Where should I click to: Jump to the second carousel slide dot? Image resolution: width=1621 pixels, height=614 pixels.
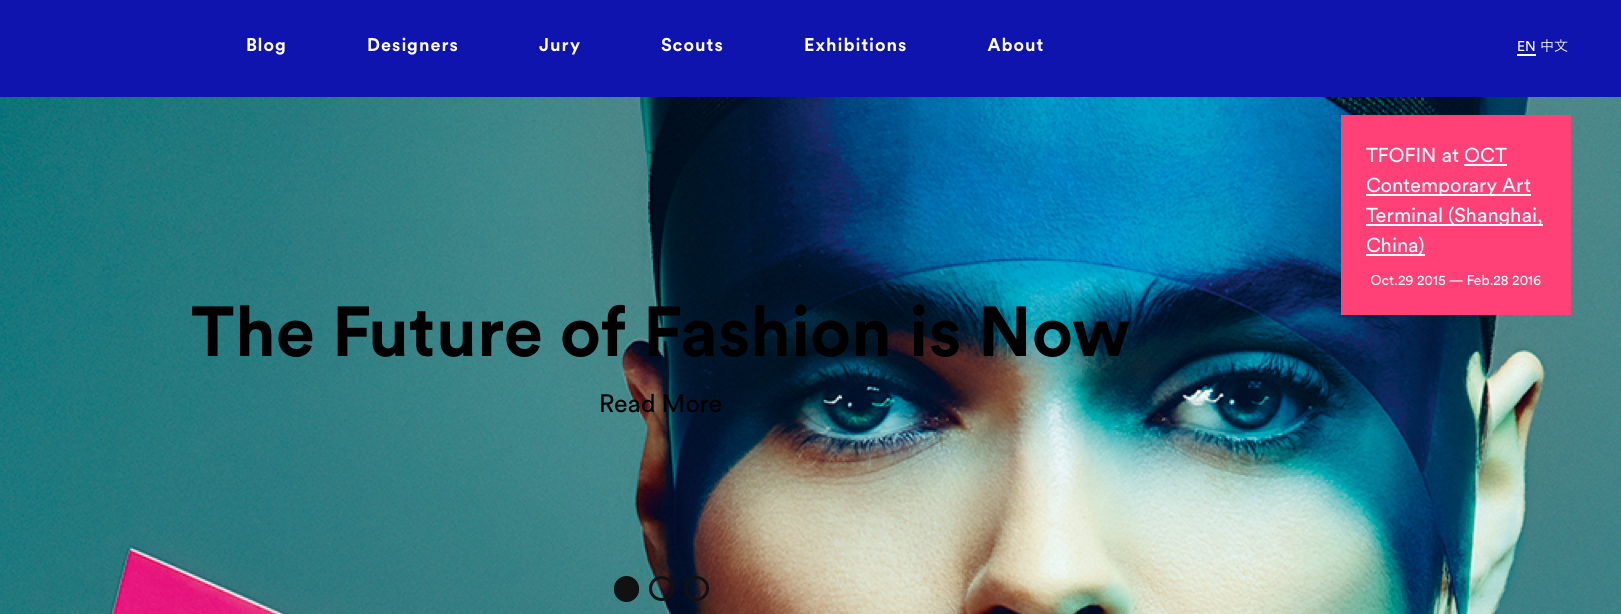[661, 589]
